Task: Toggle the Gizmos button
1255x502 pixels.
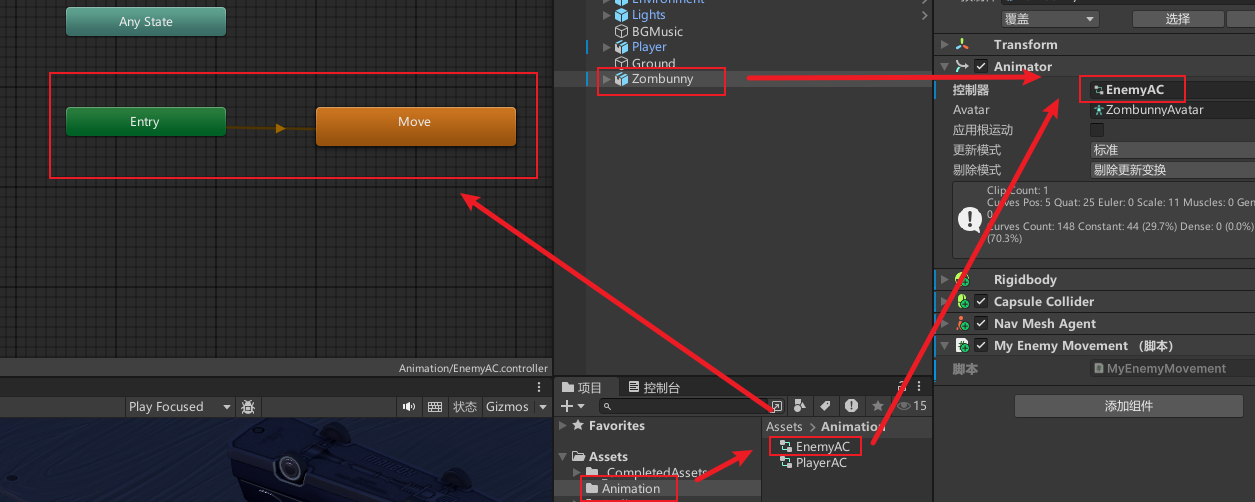Action: [507, 407]
